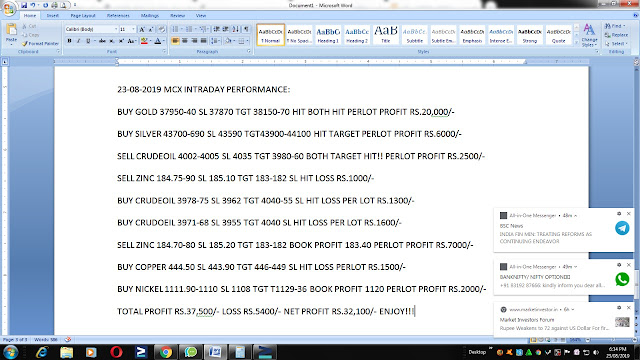Click the Increase Indent icon
The height and width of the screenshot is (360, 640).
coord(225,29)
